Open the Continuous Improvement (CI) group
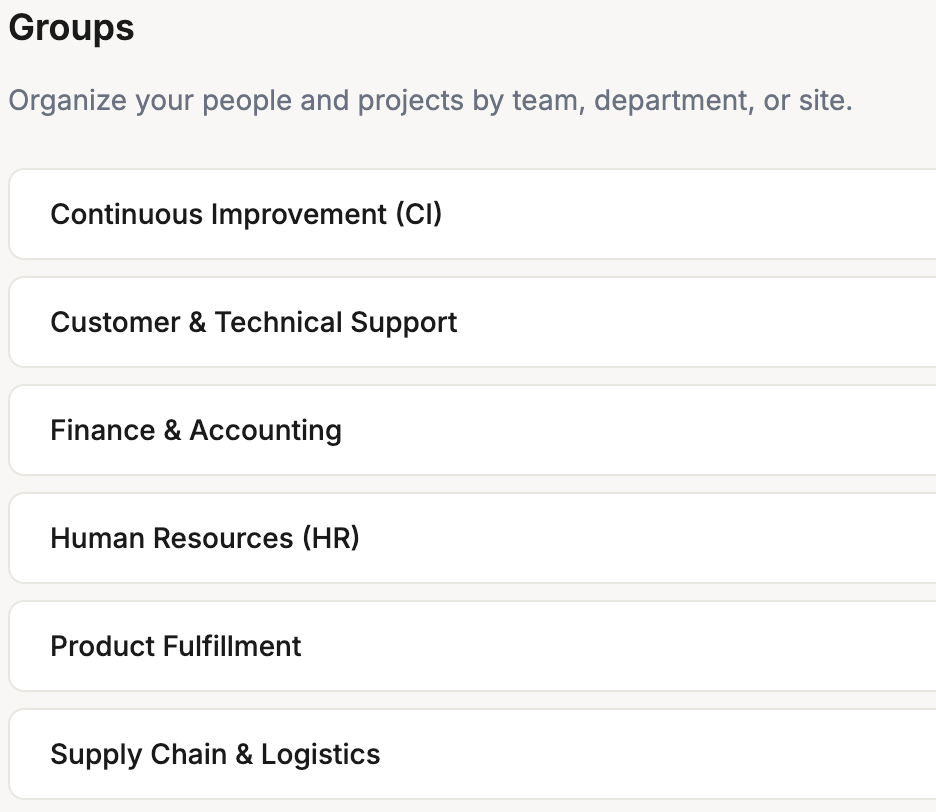 pyautogui.click(x=246, y=214)
